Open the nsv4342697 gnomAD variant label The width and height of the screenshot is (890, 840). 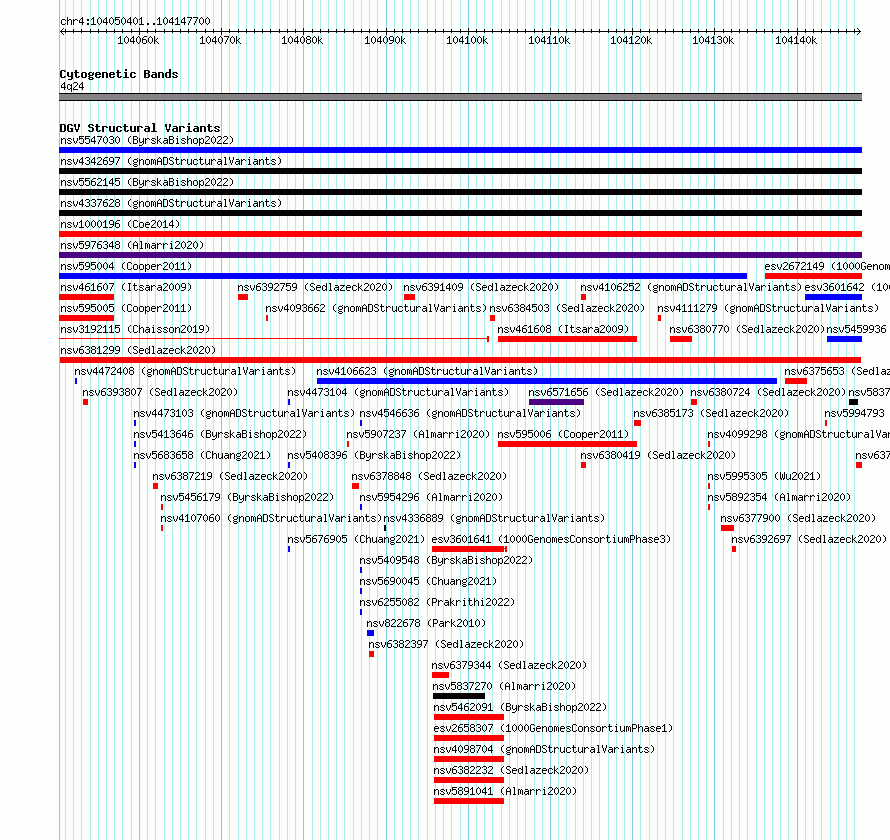(x=171, y=161)
